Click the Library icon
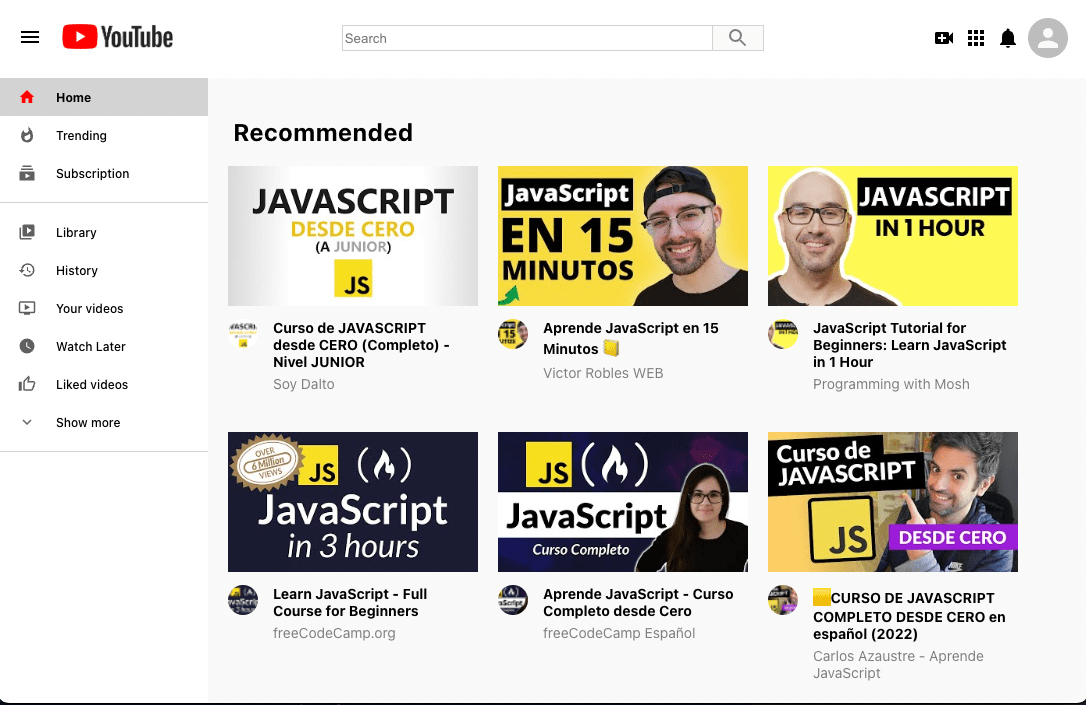1086x705 pixels. 27,232
